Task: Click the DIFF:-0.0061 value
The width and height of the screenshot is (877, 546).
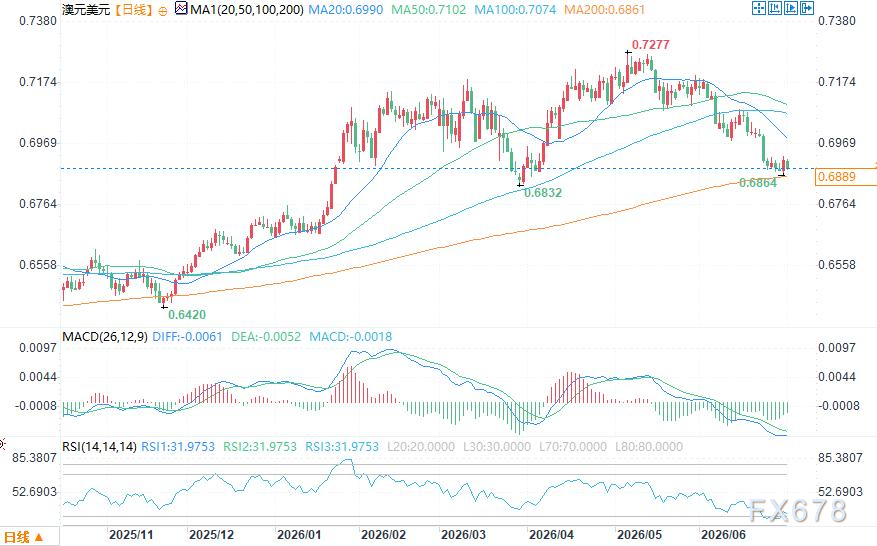Action: pos(187,337)
